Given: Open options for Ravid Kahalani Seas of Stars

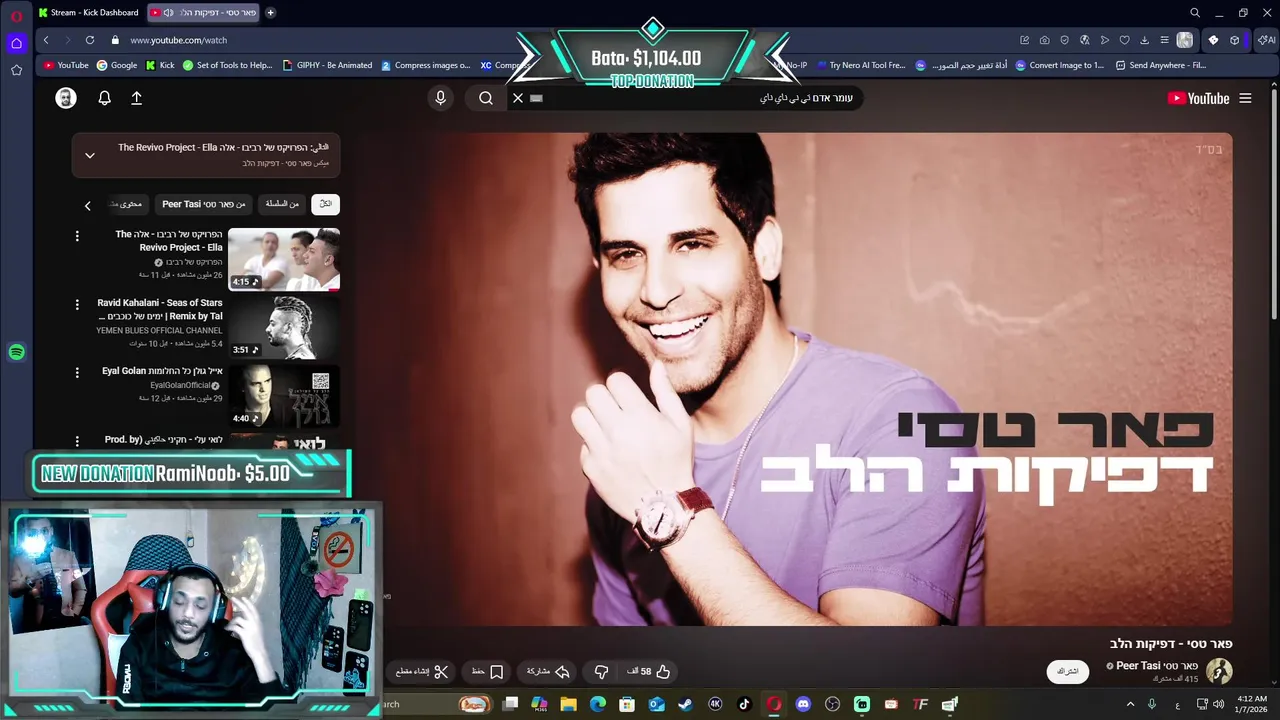Looking at the screenshot, I should [77, 304].
